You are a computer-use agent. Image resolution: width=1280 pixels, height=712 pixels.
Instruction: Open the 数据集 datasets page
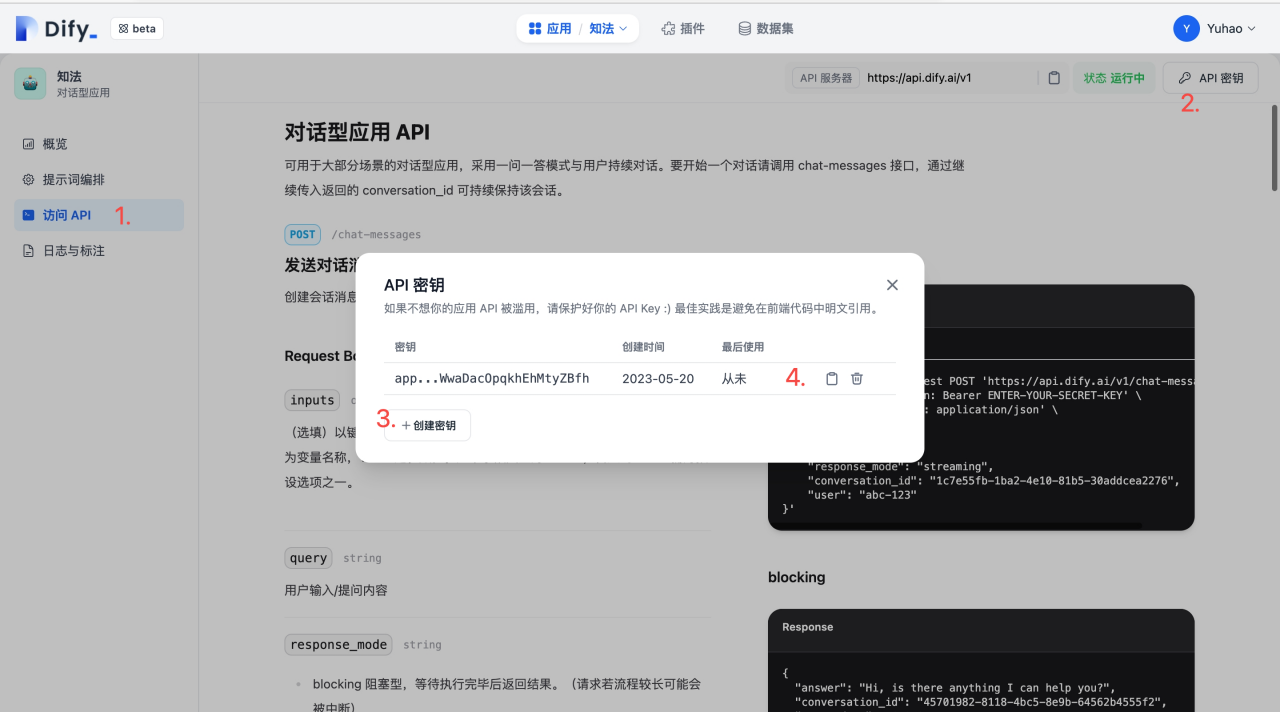click(x=765, y=28)
